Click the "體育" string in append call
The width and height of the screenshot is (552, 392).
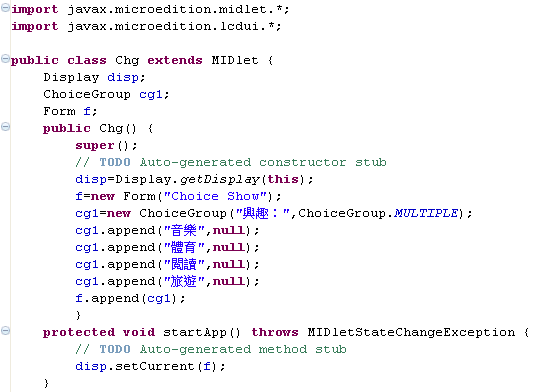(184, 247)
